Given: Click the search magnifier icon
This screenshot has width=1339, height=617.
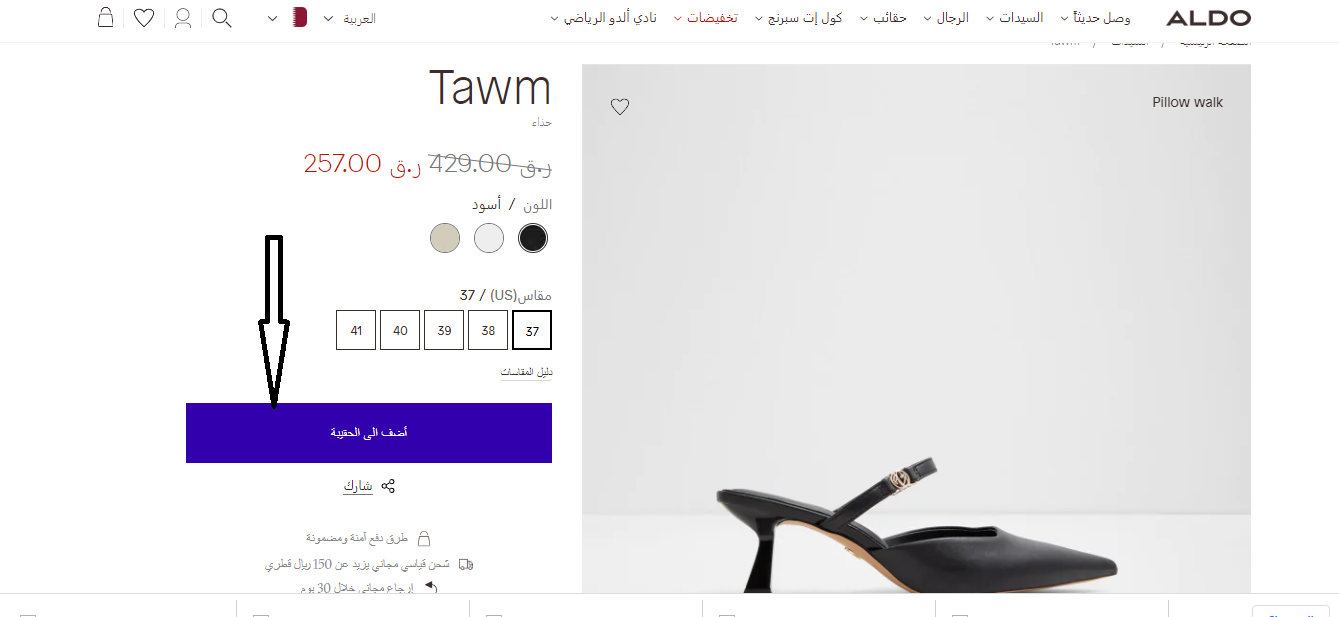Looking at the screenshot, I should point(222,18).
